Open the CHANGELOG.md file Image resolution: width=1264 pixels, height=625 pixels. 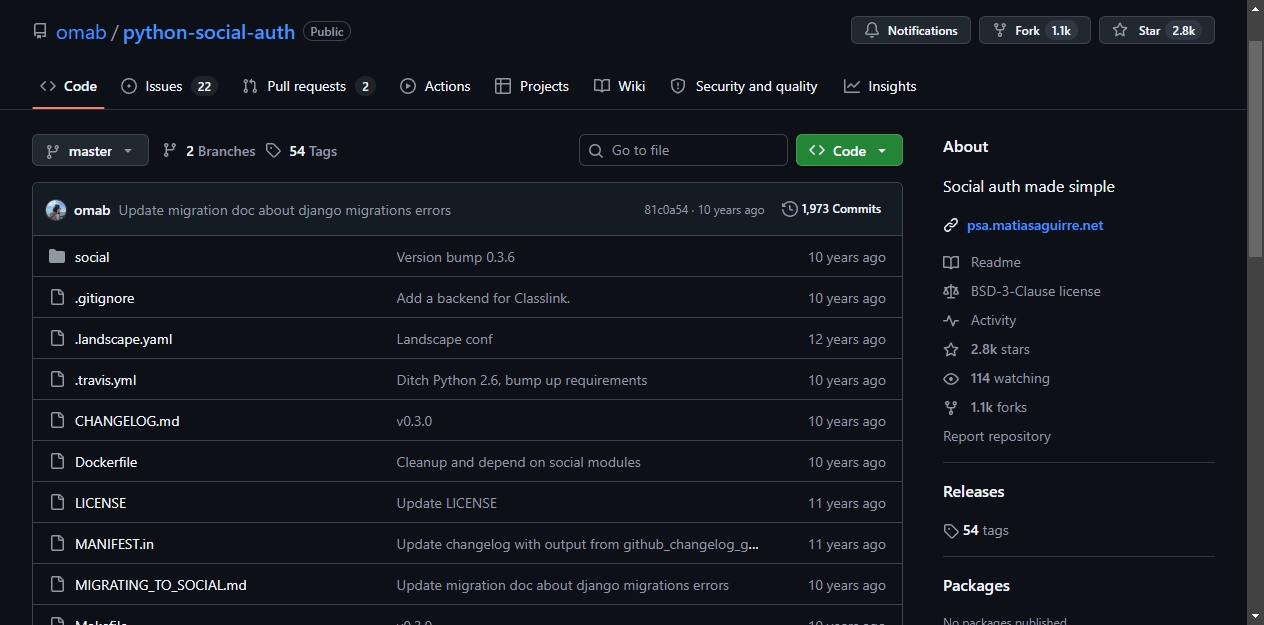[x=127, y=421]
